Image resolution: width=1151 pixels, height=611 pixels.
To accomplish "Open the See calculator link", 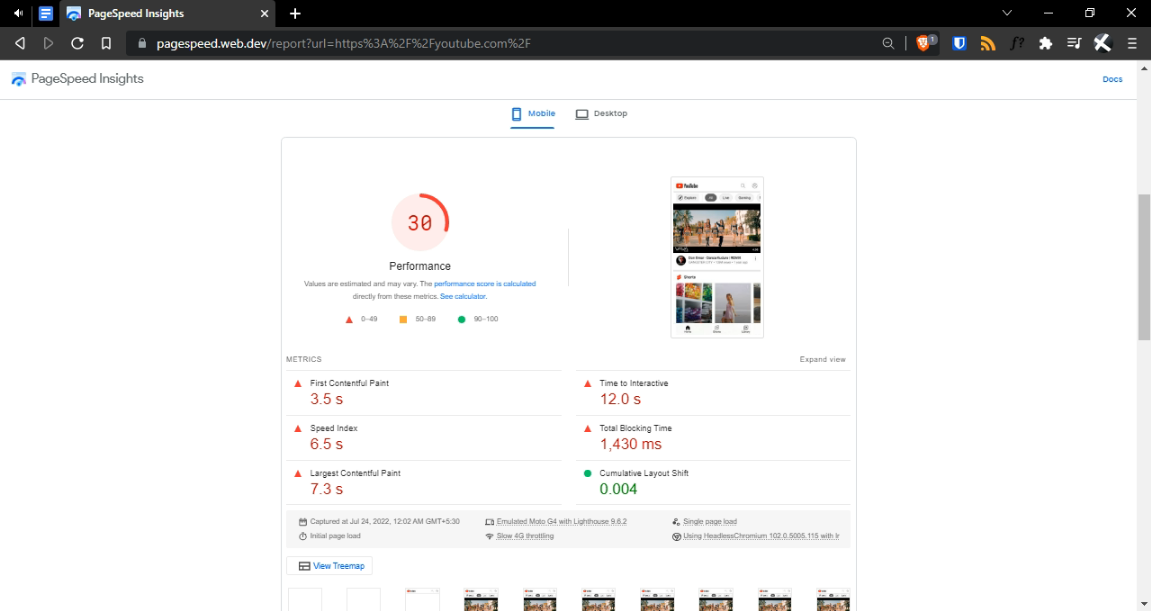I will pos(463,296).
